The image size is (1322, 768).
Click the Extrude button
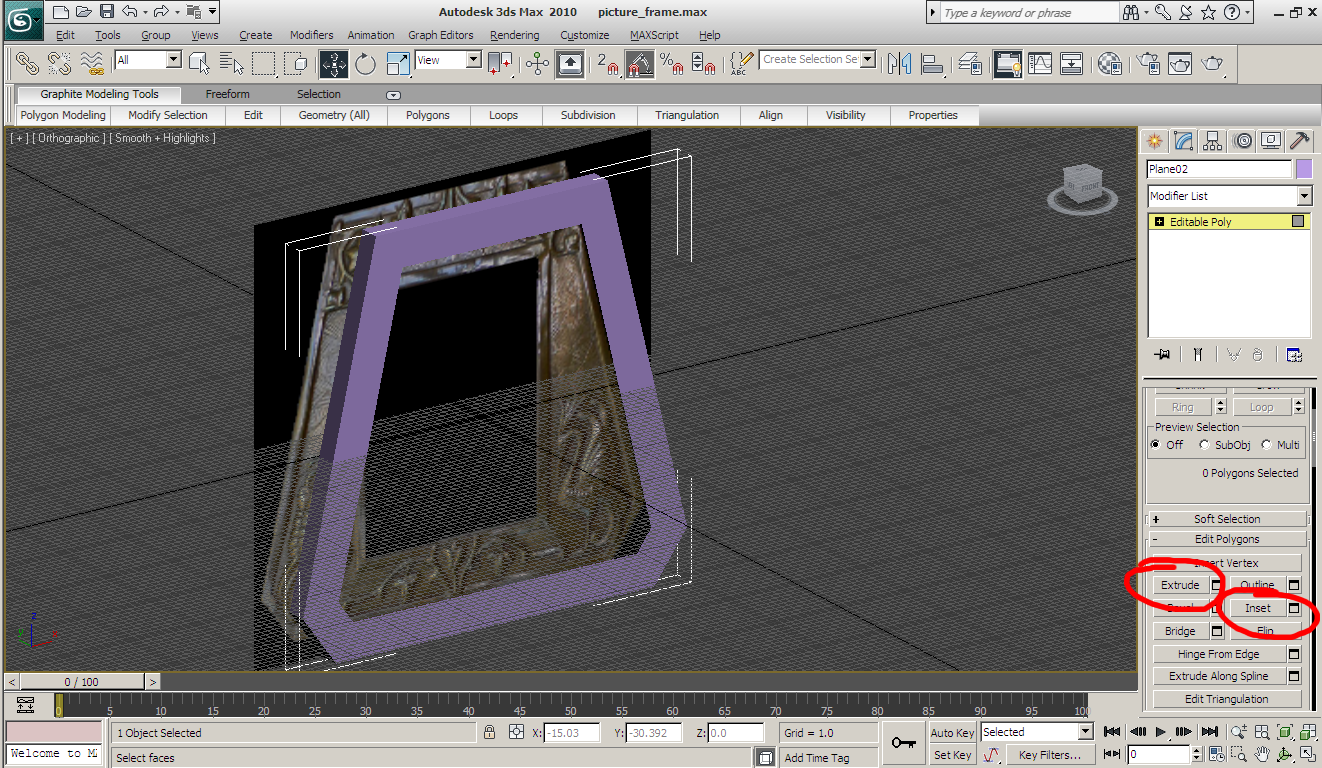tap(1180, 585)
